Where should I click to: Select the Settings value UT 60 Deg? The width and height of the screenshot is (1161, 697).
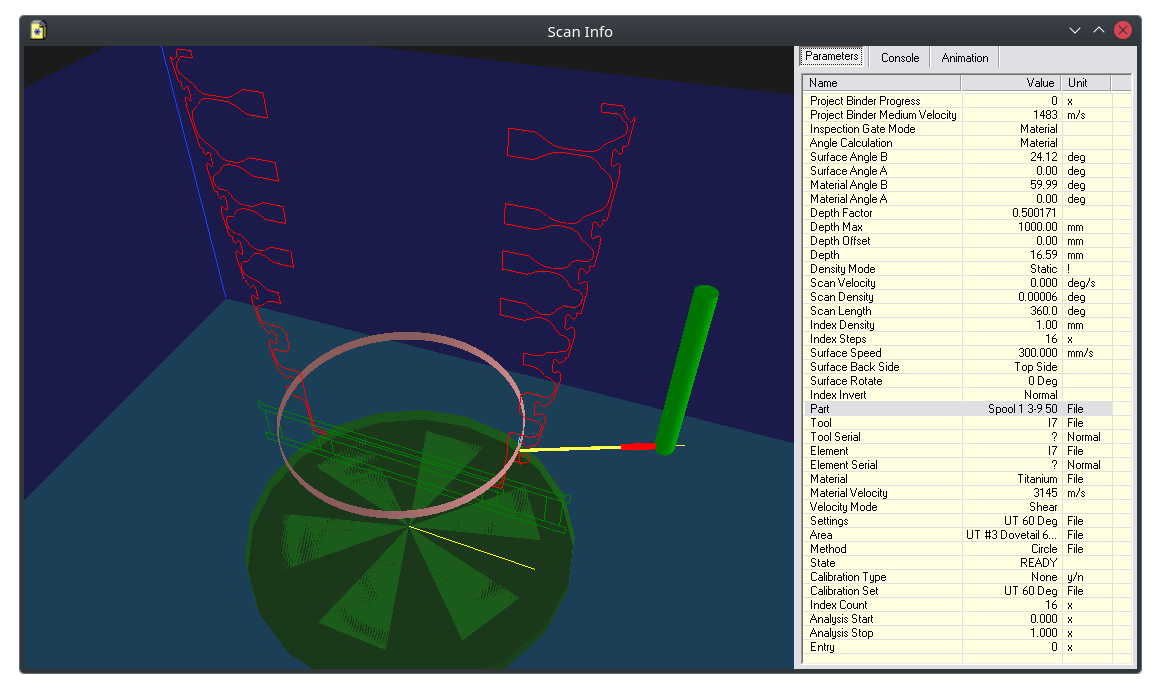pos(1031,521)
